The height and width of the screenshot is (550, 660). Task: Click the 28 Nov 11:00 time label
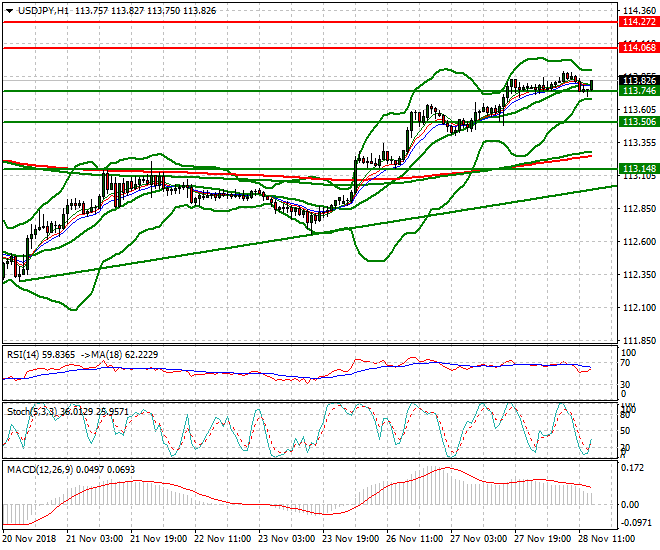click(x=607, y=539)
